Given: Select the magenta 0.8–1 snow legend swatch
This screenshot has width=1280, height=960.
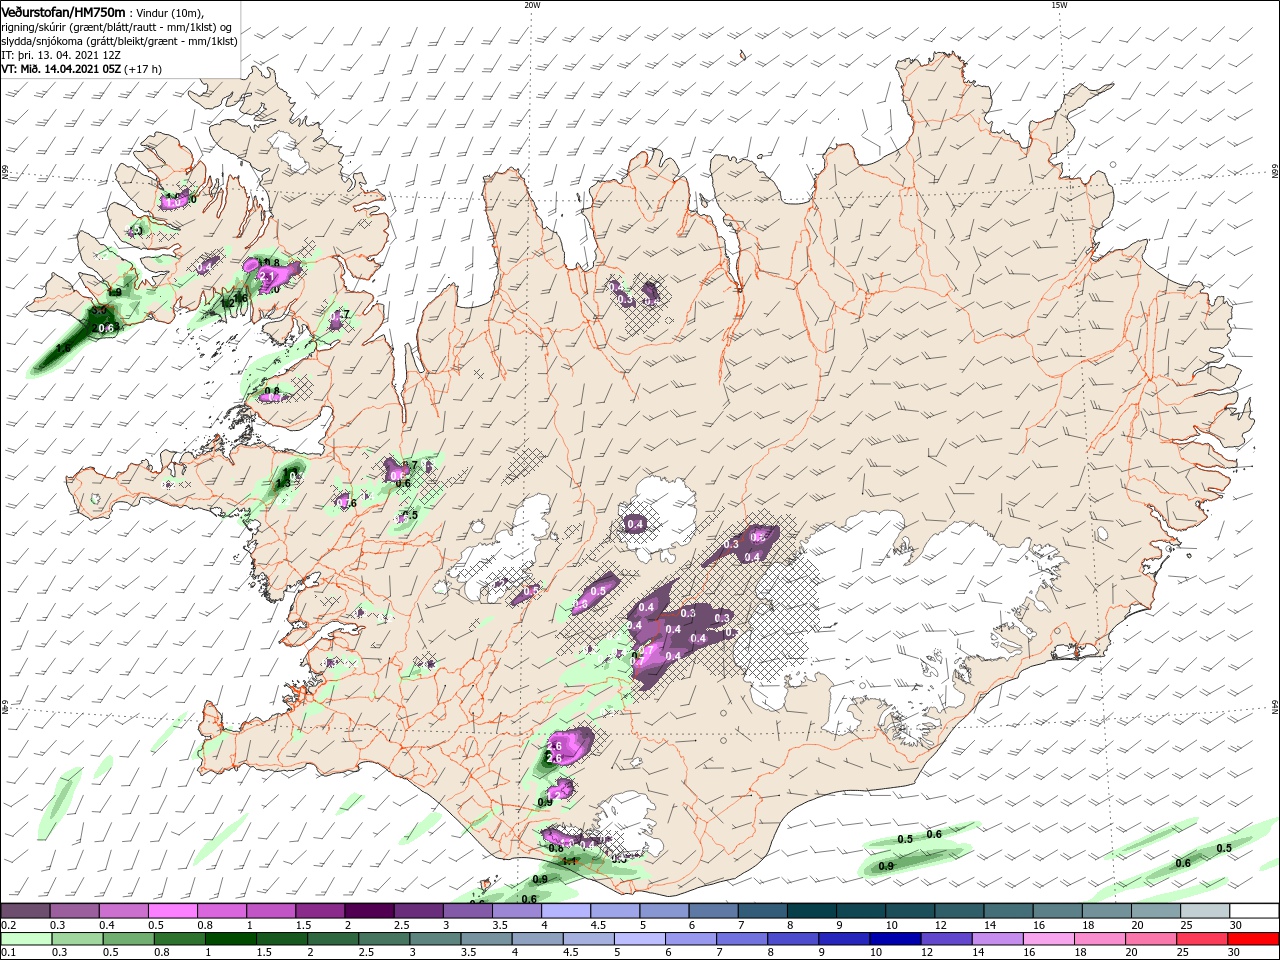Looking at the screenshot, I should pos(223,911).
